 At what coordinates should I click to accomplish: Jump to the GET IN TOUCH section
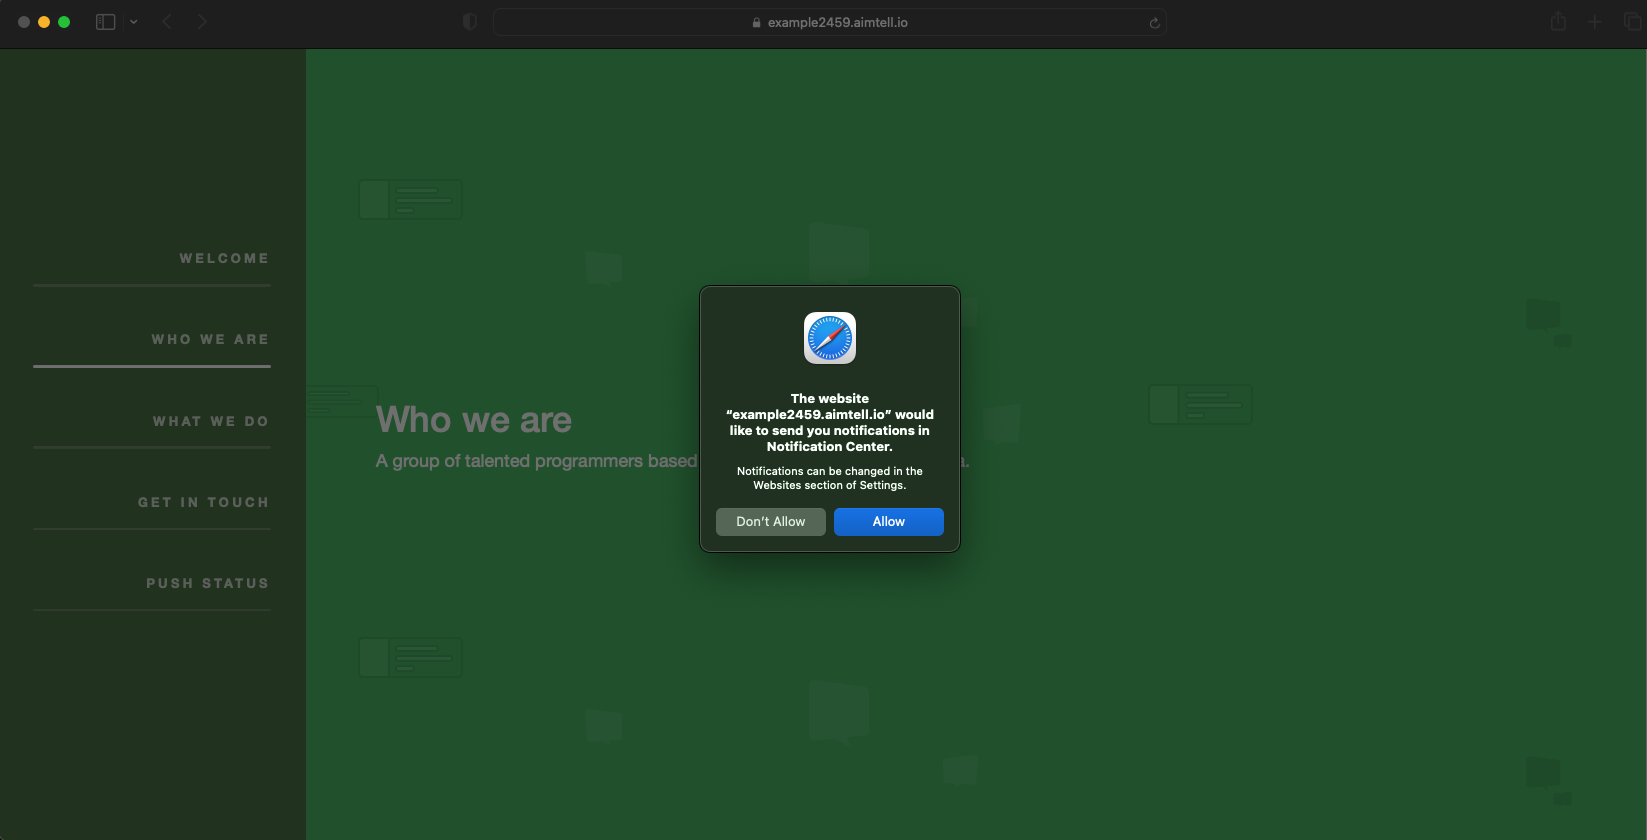coord(203,503)
